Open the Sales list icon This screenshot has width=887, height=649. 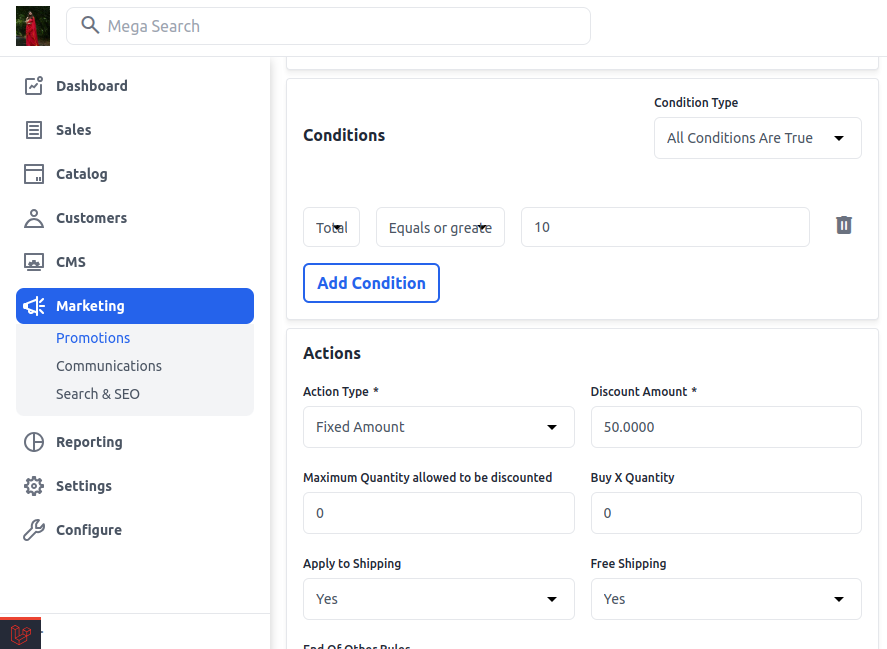(33, 130)
